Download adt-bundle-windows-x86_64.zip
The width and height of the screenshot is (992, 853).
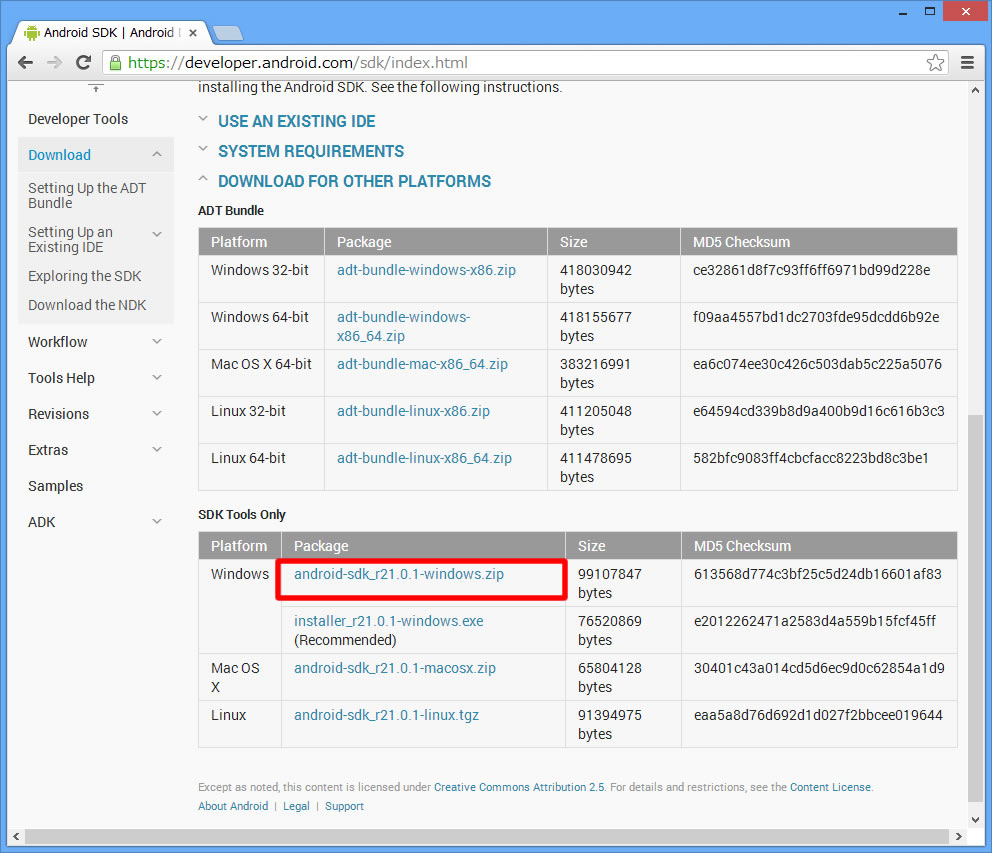[x=404, y=327]
